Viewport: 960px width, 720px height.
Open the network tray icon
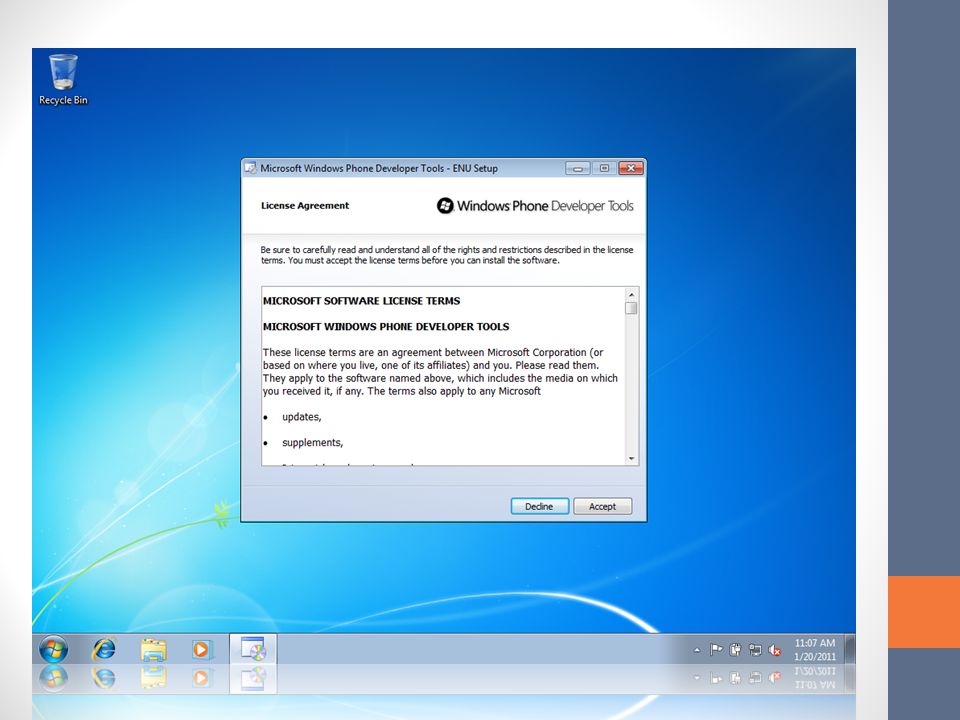click(x=755, y=650)
